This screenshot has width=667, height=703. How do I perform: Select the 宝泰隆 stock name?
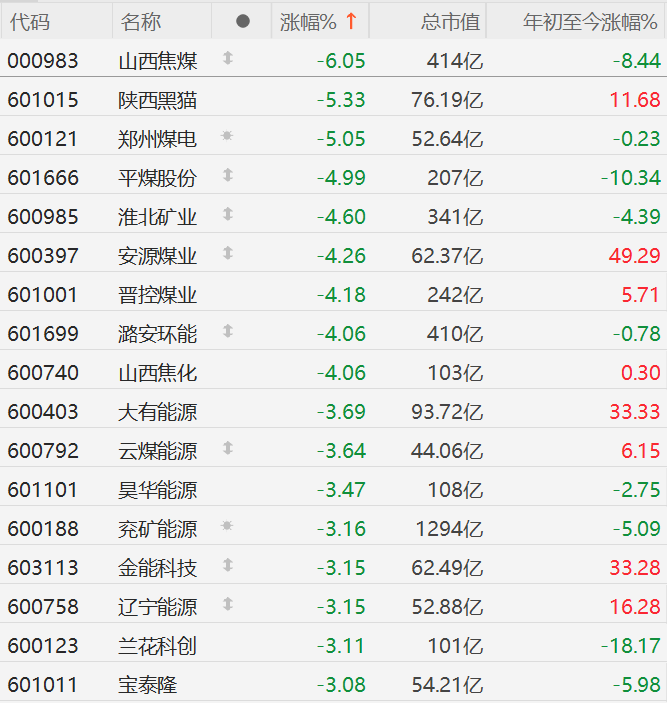(147, 685)
